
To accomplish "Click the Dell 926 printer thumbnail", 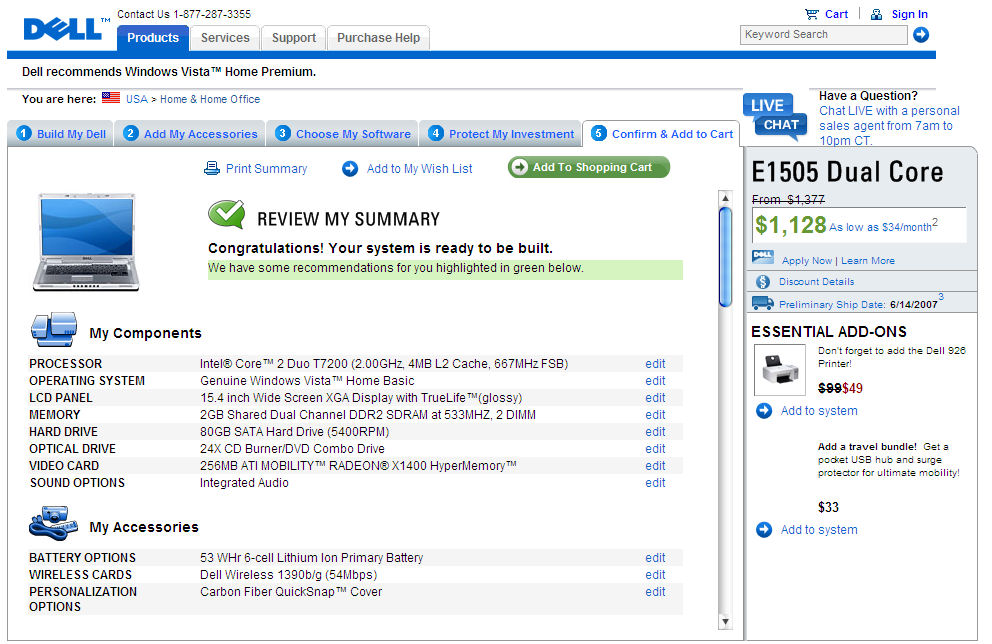I will [x=779, y=369].
